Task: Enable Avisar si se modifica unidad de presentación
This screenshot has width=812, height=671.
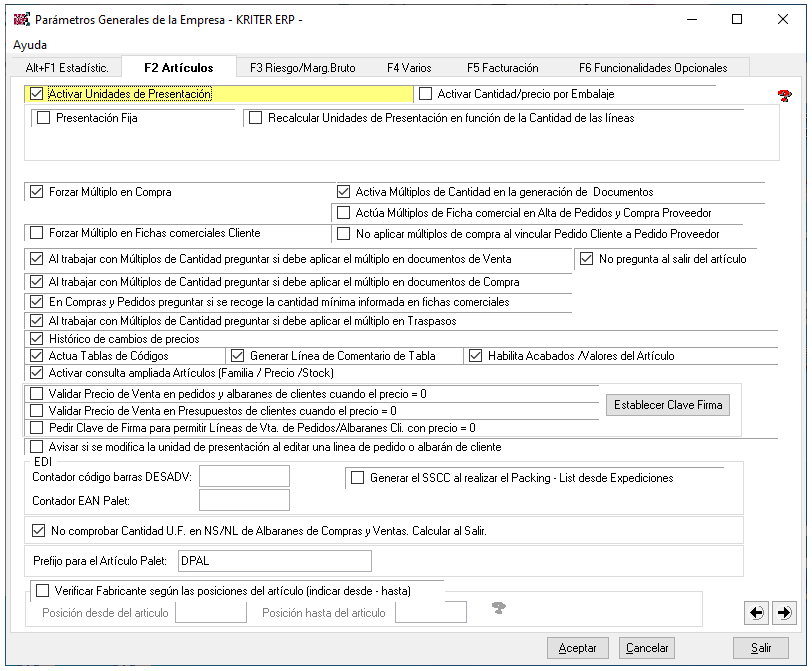Action: [36, 447]
